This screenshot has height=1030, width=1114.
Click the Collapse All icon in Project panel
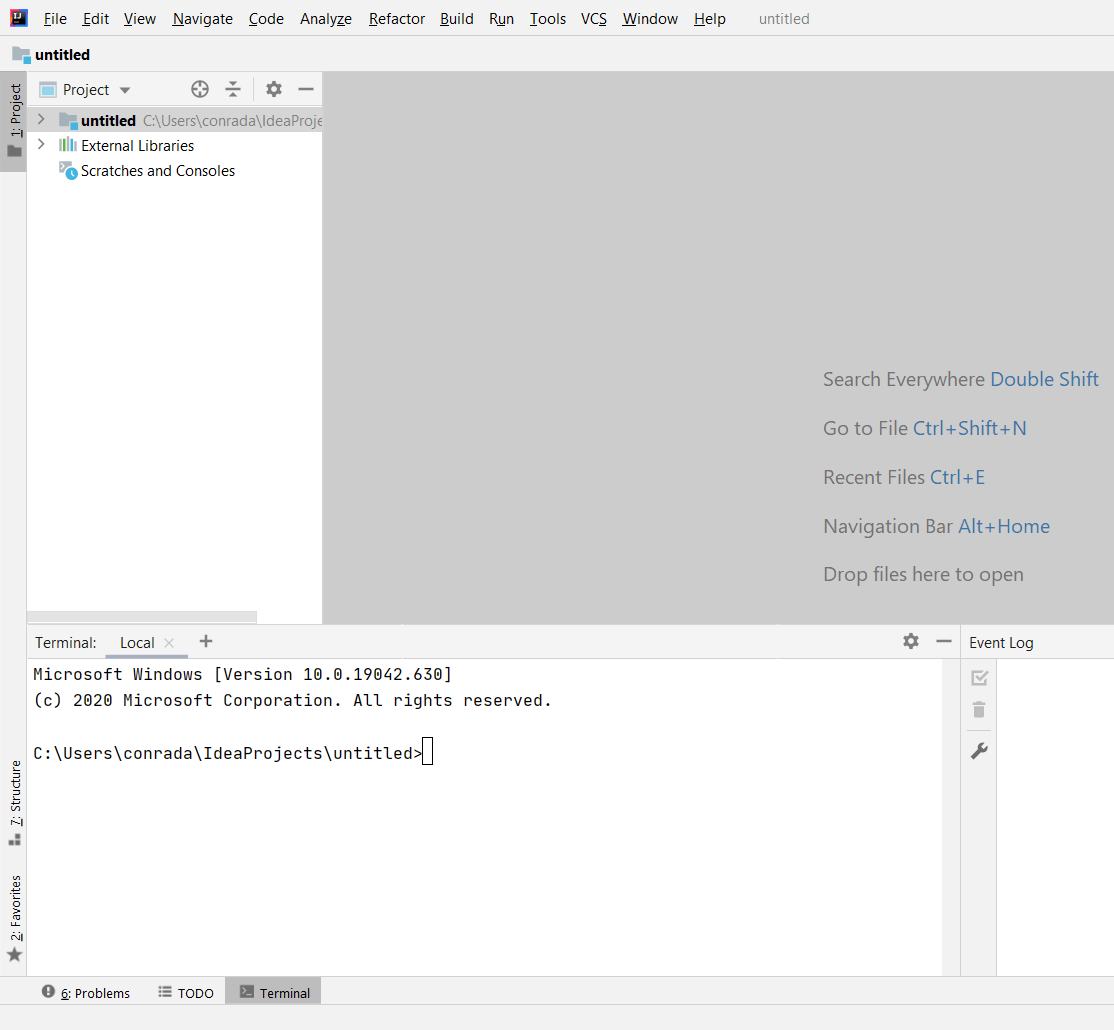coord(233,89)
